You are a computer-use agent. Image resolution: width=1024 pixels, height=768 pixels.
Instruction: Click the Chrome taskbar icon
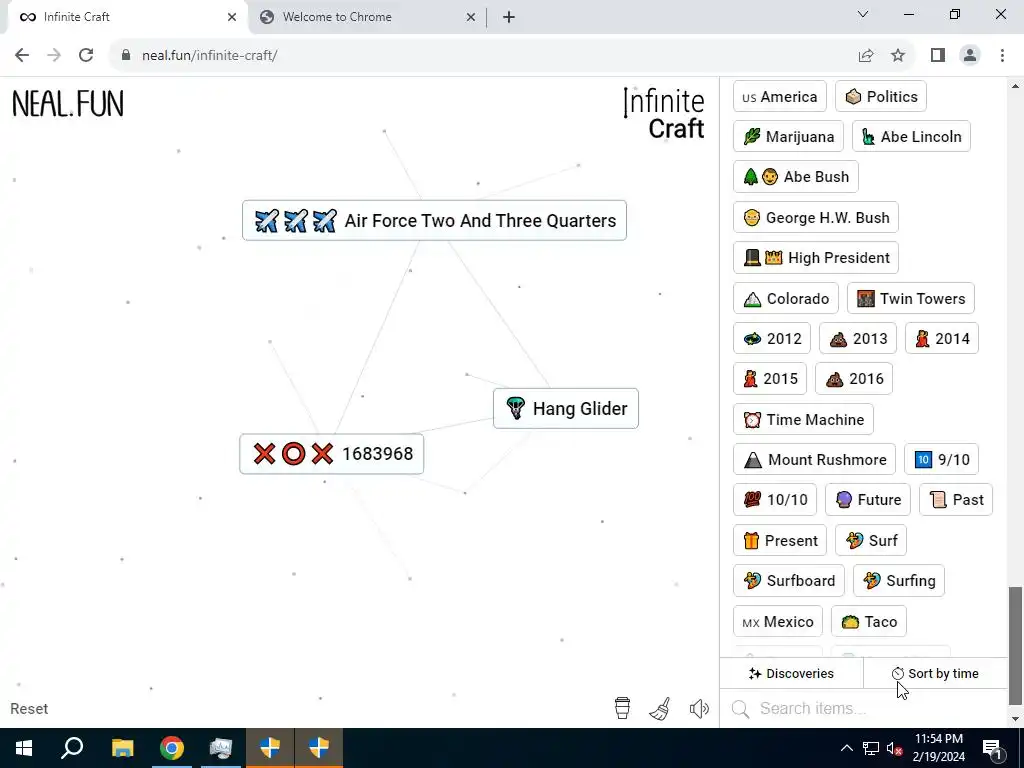pyautogui.click(x=171, y=748)
